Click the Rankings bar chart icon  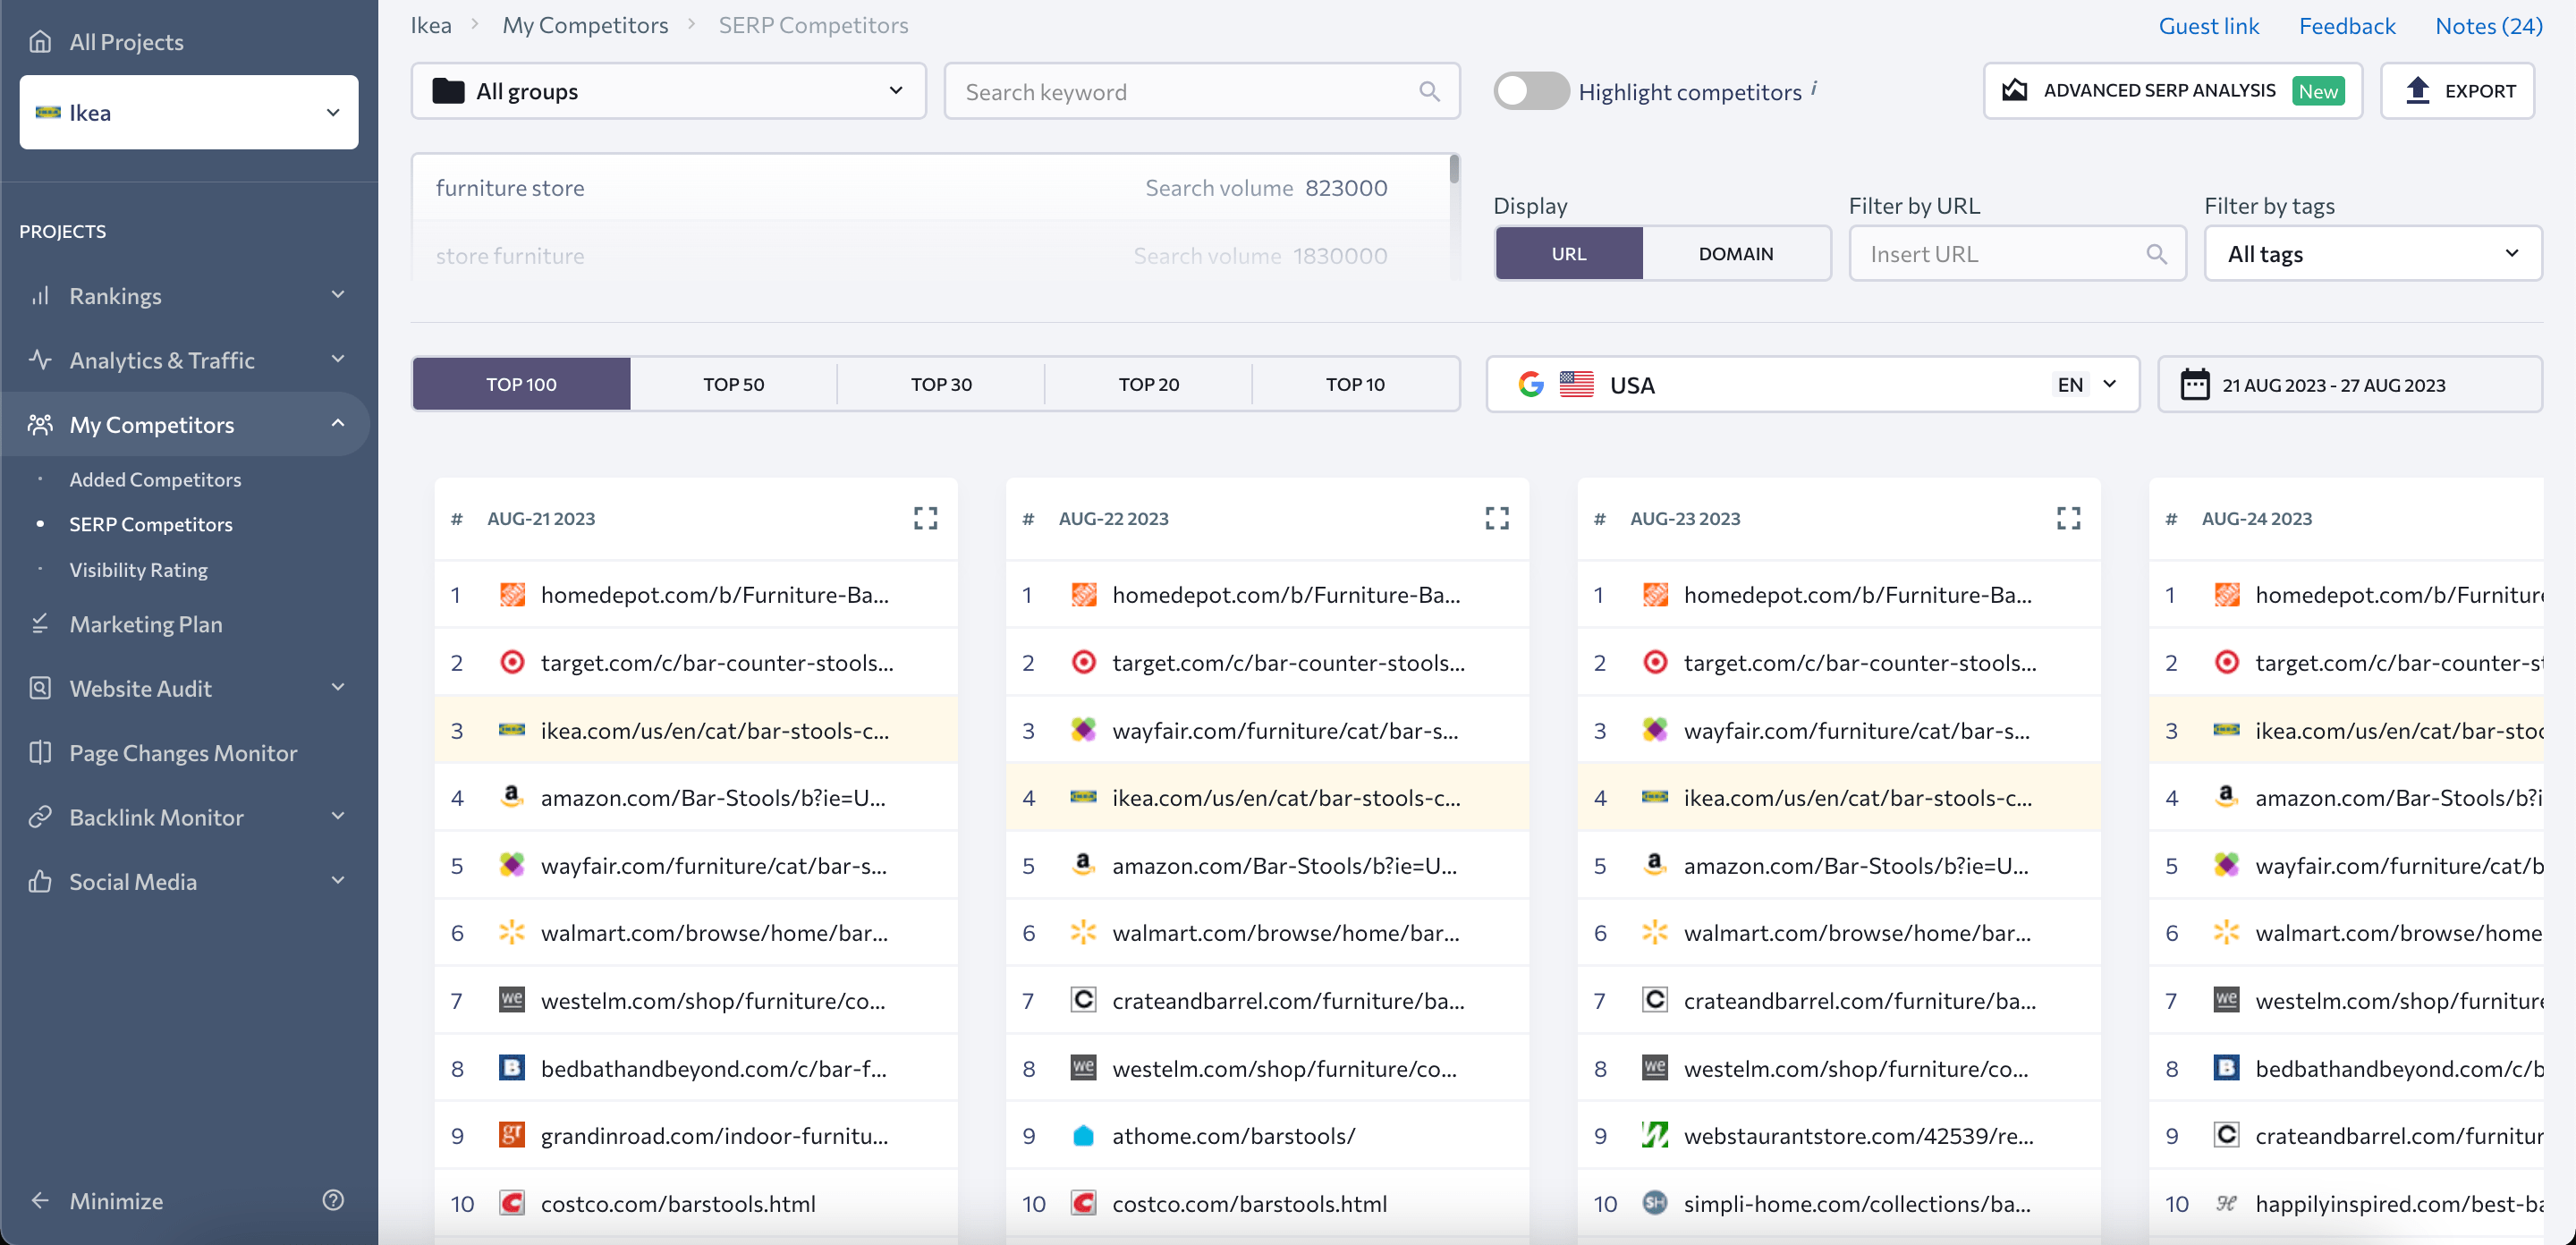coord(40,296)
